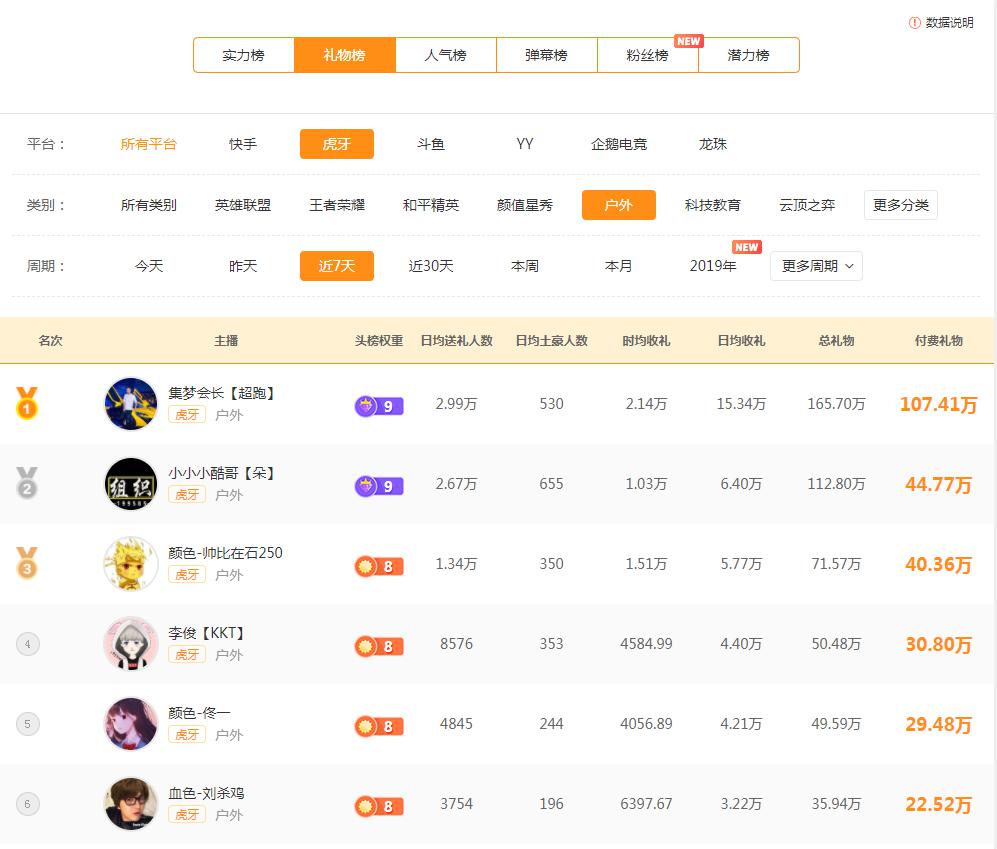This screenshot has height=849, width=997.
Task: Set period to 近30天
Action: (430, 266)
